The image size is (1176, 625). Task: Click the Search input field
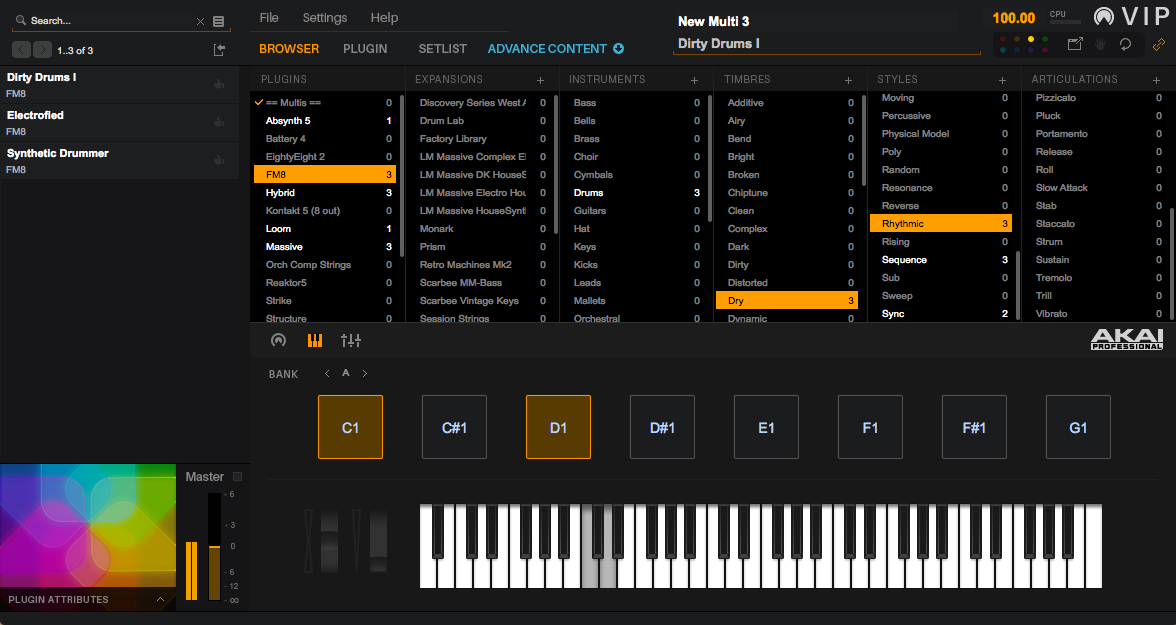point(112,21)
